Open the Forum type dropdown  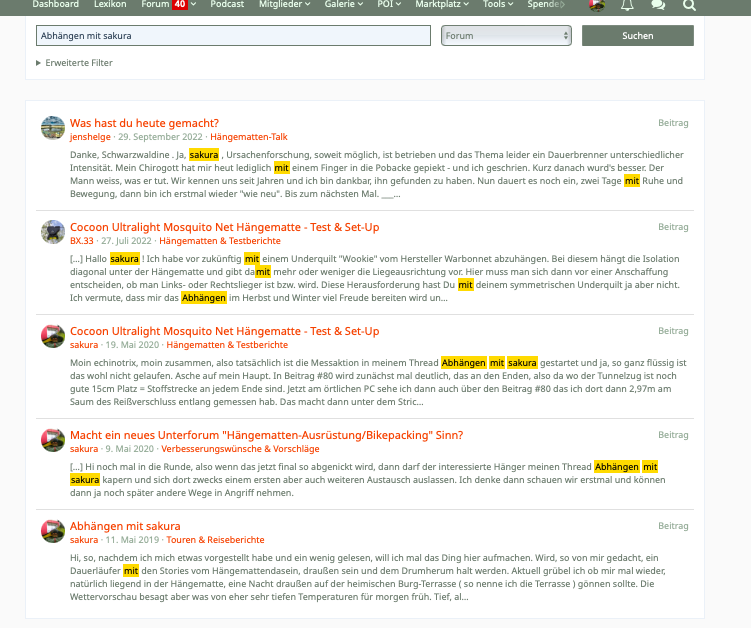pyautogui.click(x=506, y=36)
